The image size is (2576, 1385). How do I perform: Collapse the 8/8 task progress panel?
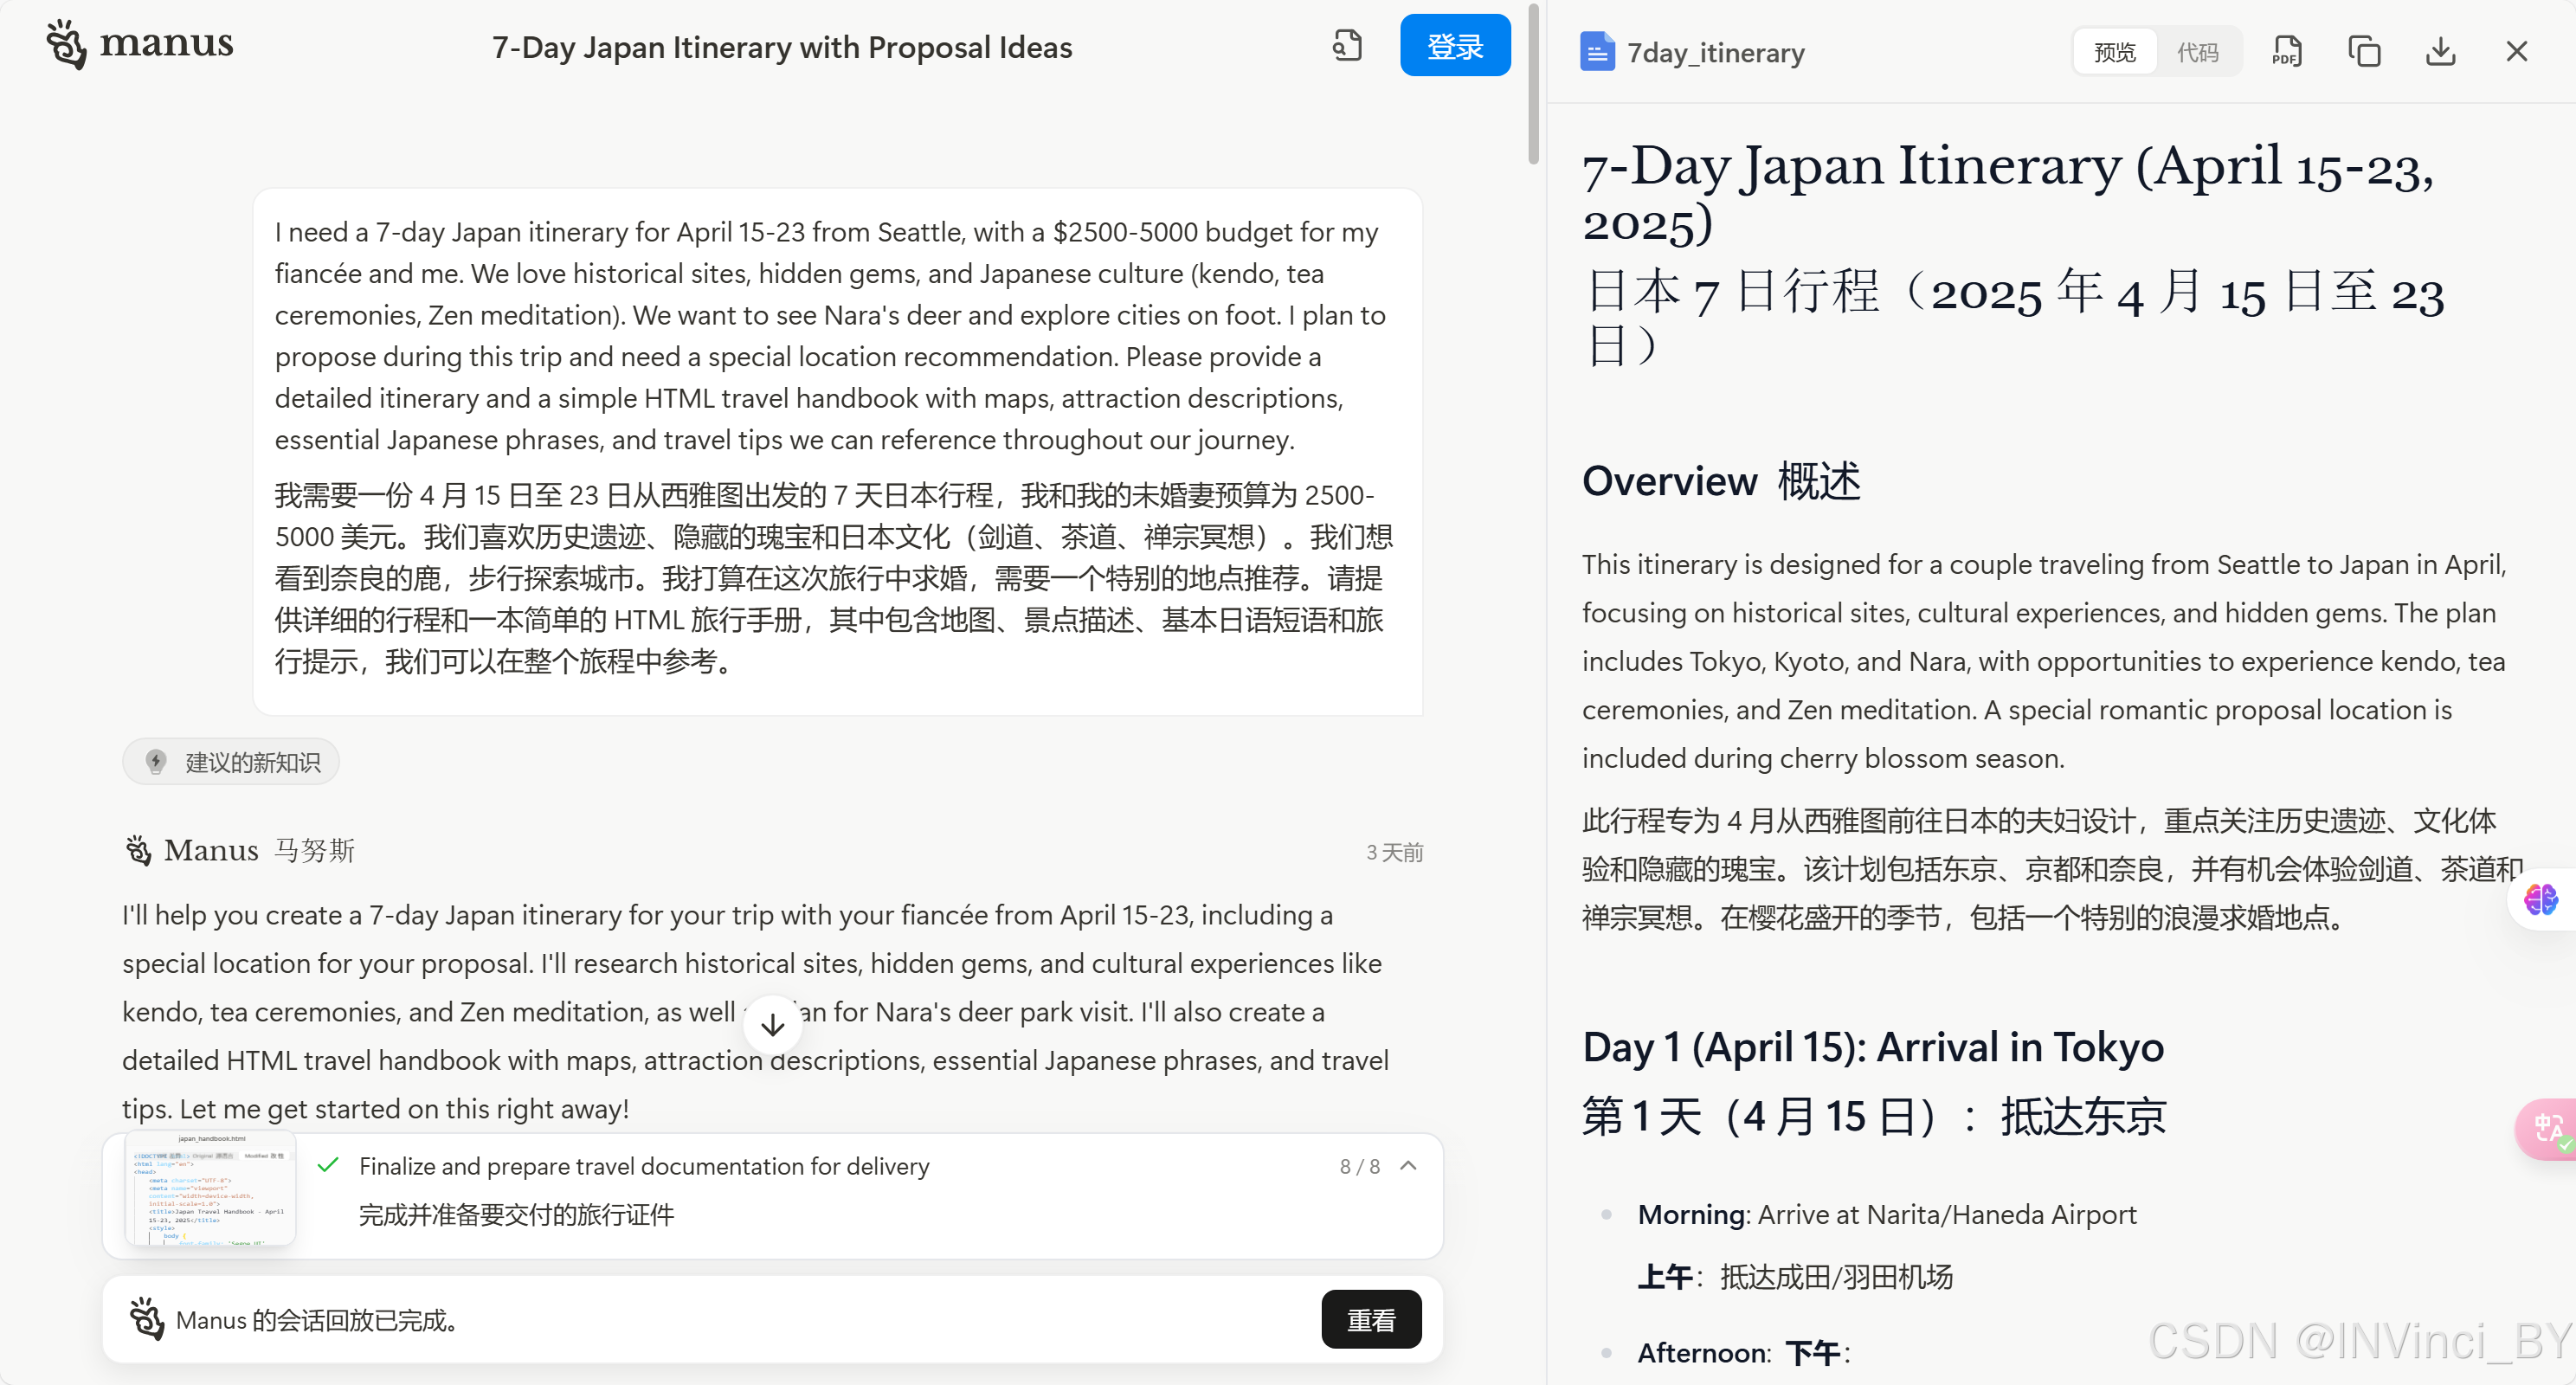coord(1408,1166)
